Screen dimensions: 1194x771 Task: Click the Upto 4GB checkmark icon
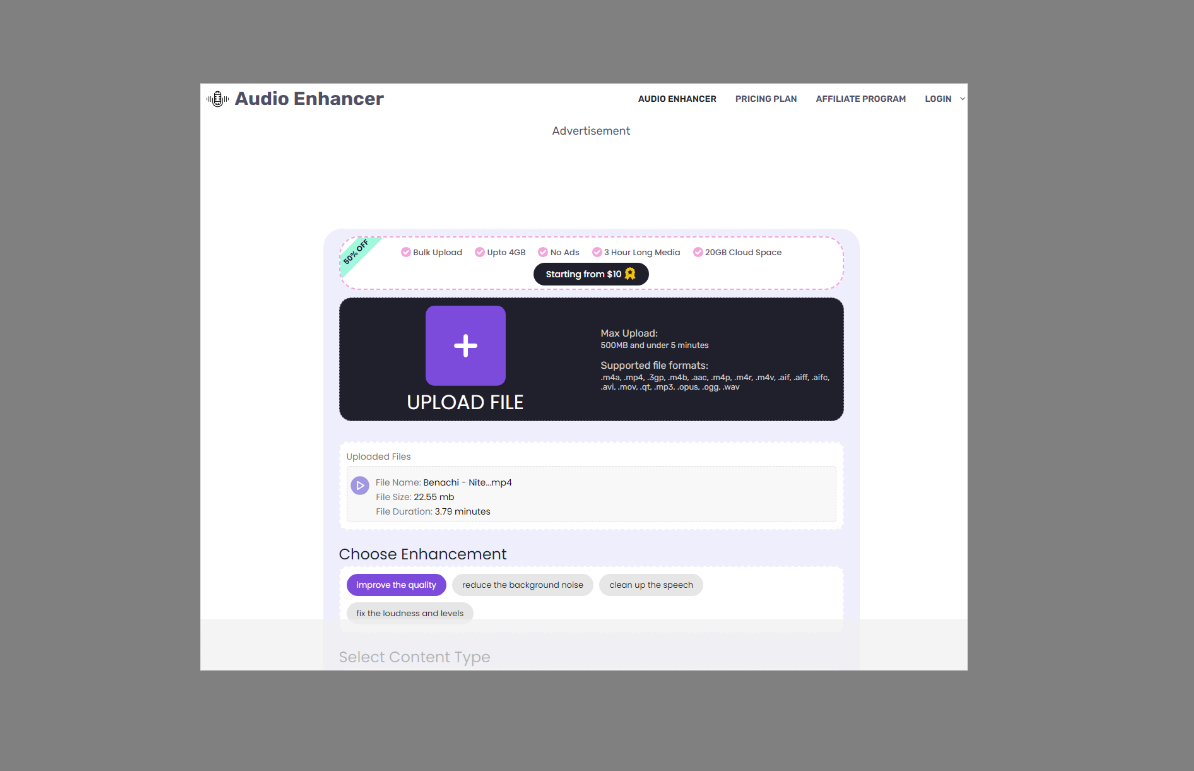tap(480, 252)
